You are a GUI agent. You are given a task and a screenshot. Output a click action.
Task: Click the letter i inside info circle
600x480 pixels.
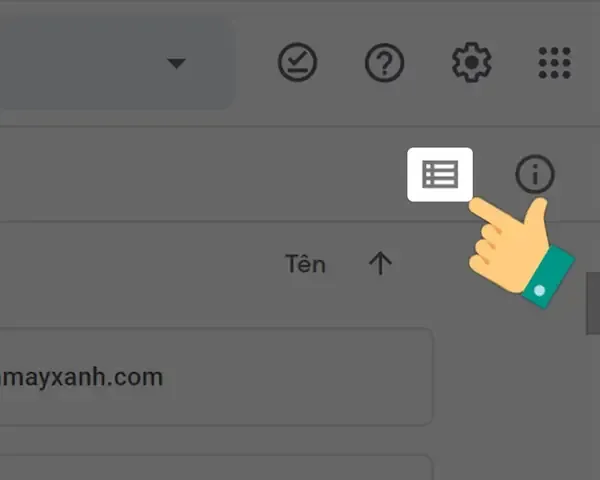(535, 174)
